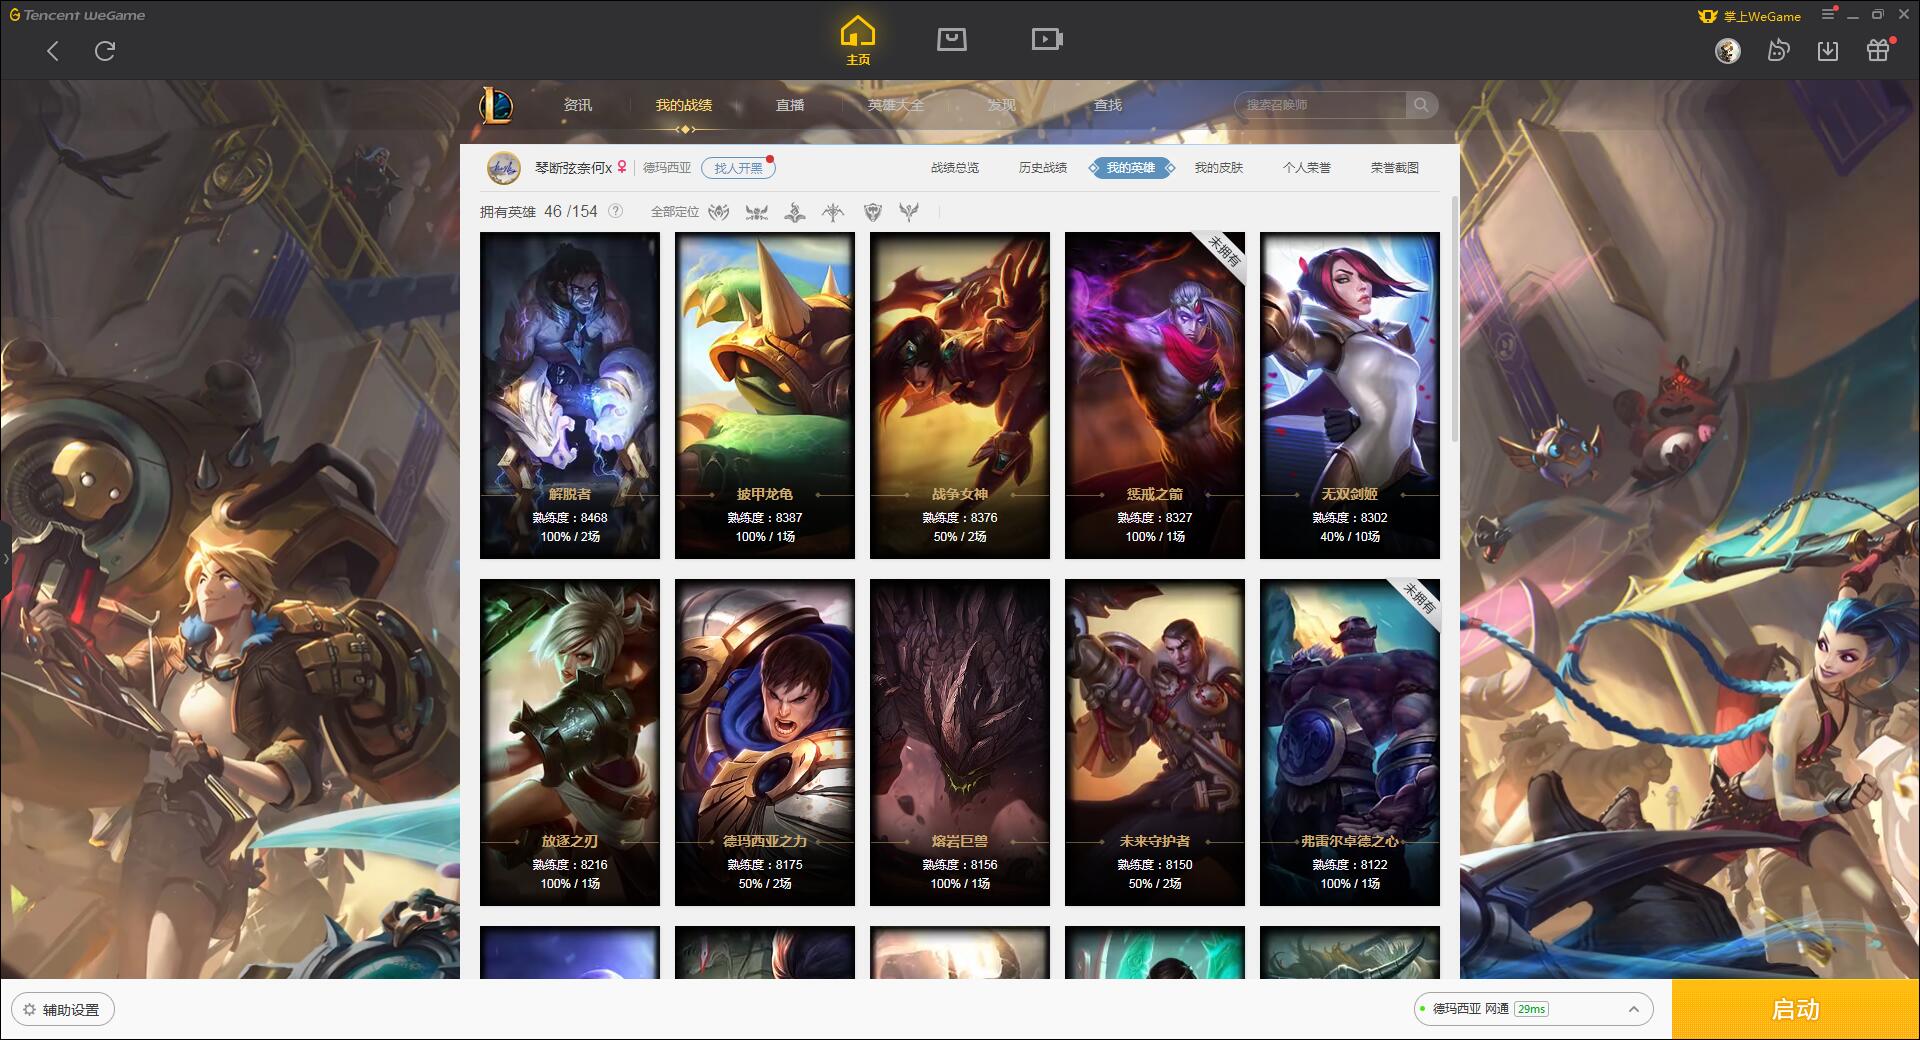Click the magnifier search button

tap(1421, 105)
